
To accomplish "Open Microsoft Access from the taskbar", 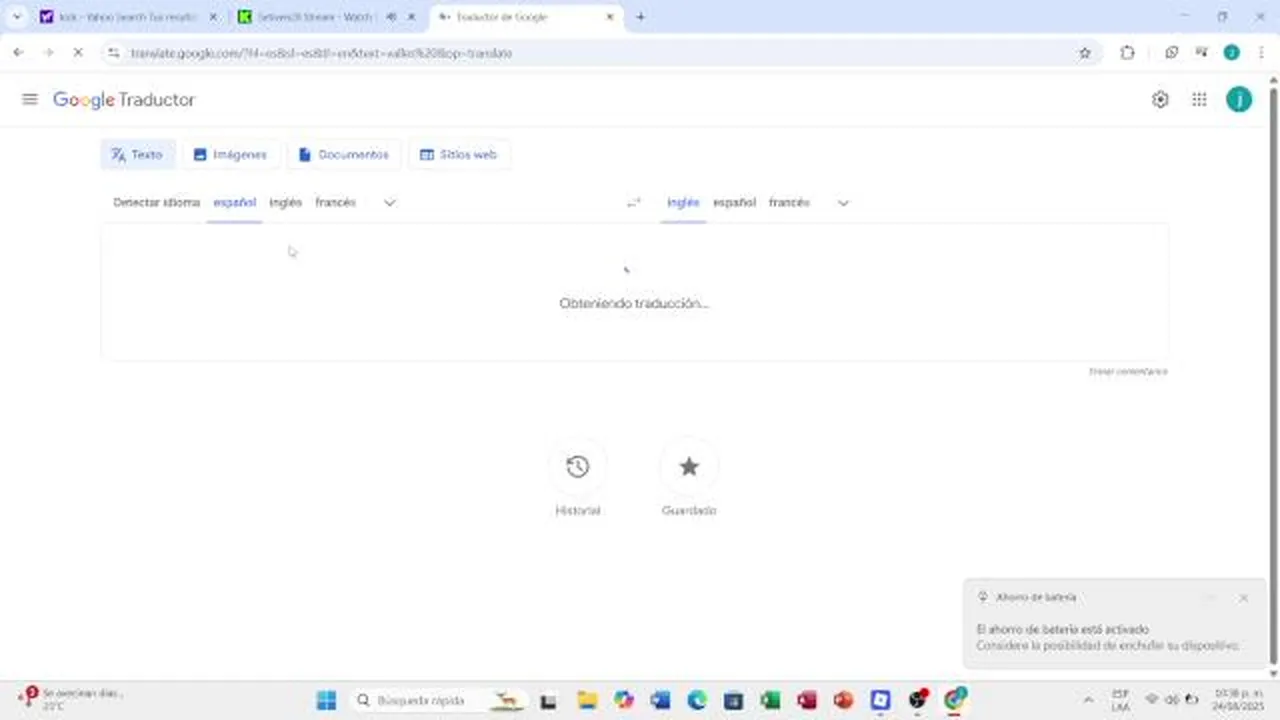I will [807, 700].
